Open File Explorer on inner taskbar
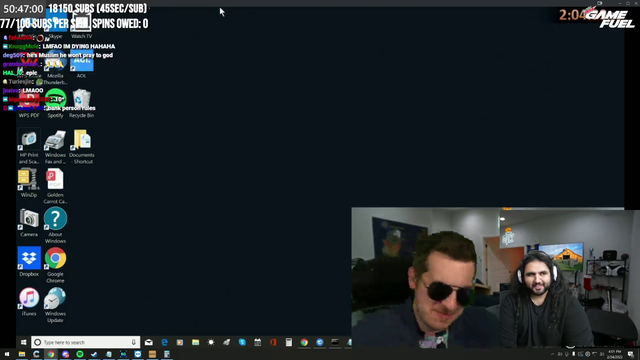This screenshot has height=360, width=640. (x=196, y=342)
